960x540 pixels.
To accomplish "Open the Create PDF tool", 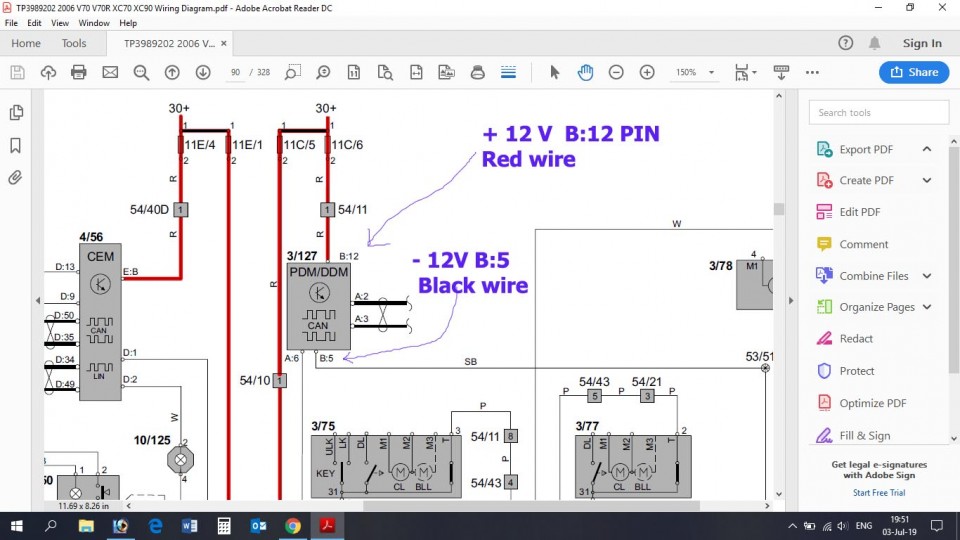I will click(866, 181).
